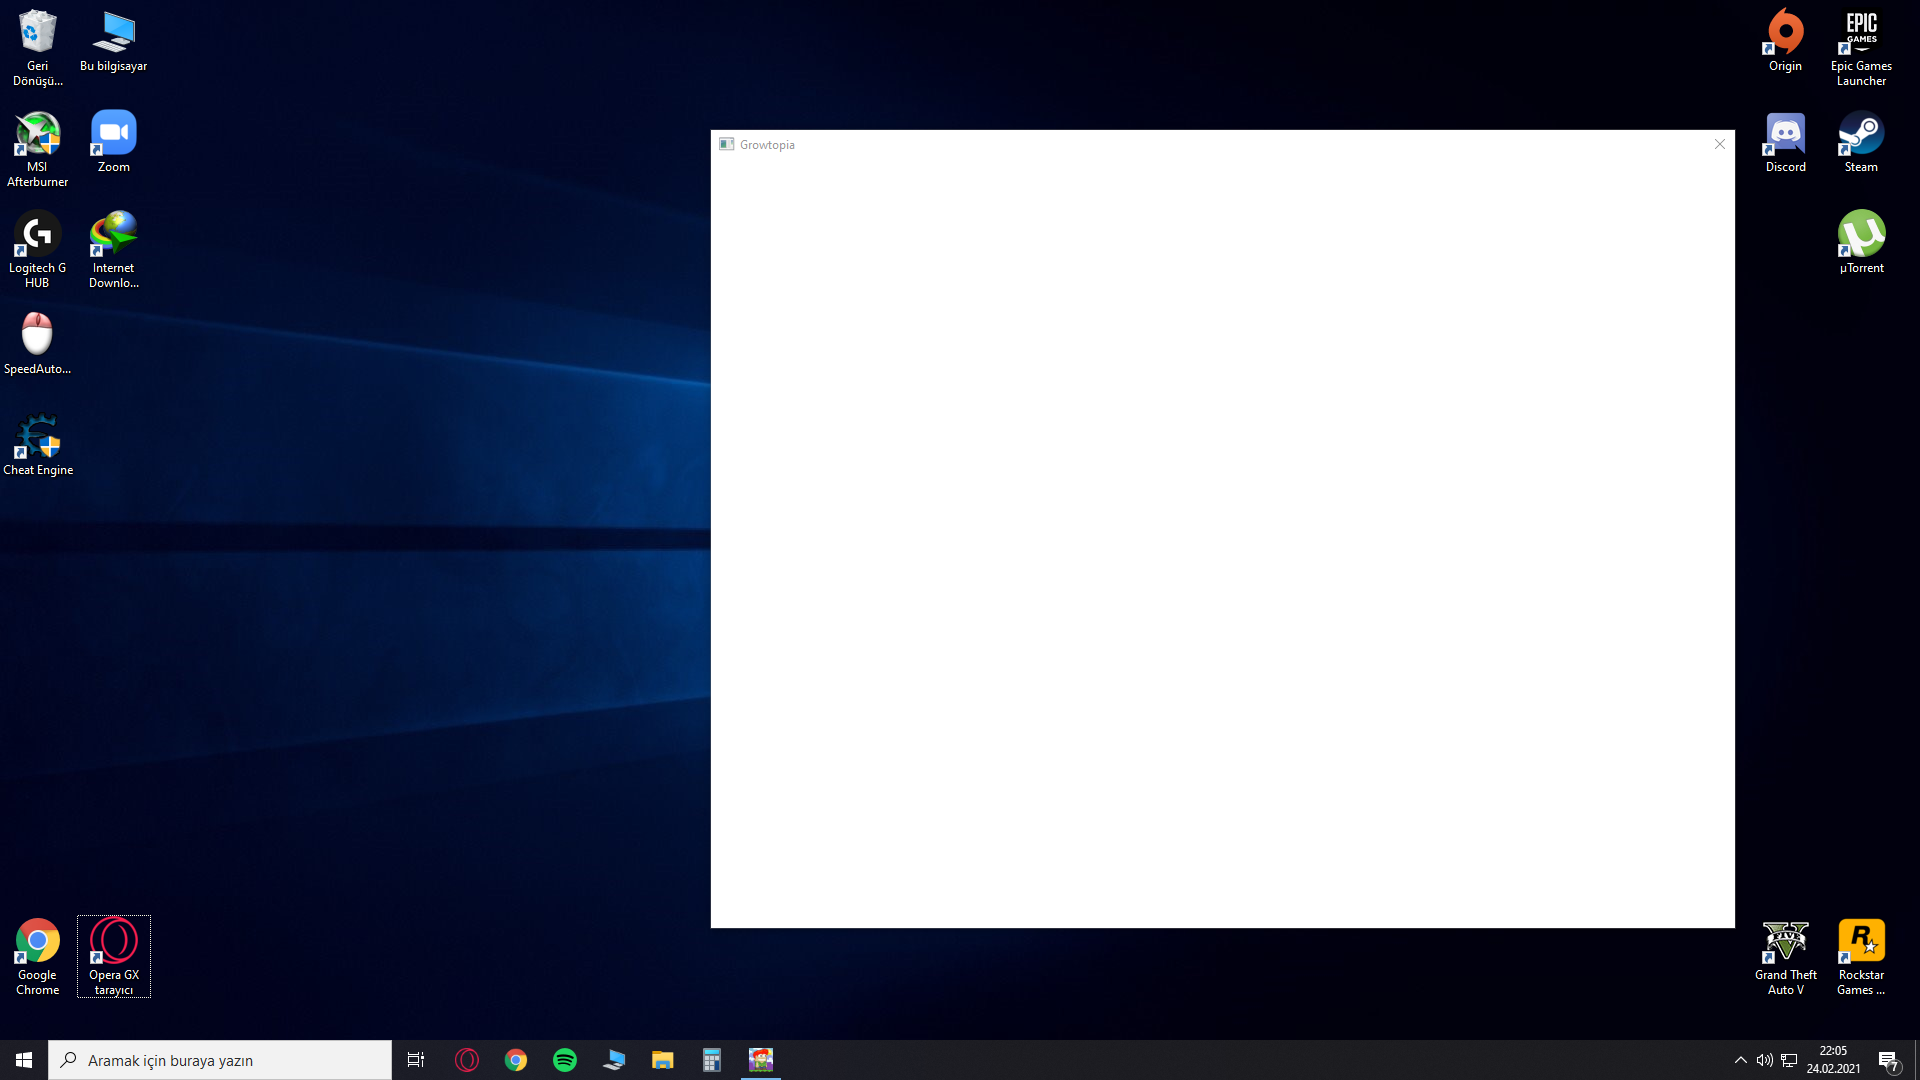
Task: Select the Zoom desktop shortcut
Action: pos(113,142)
